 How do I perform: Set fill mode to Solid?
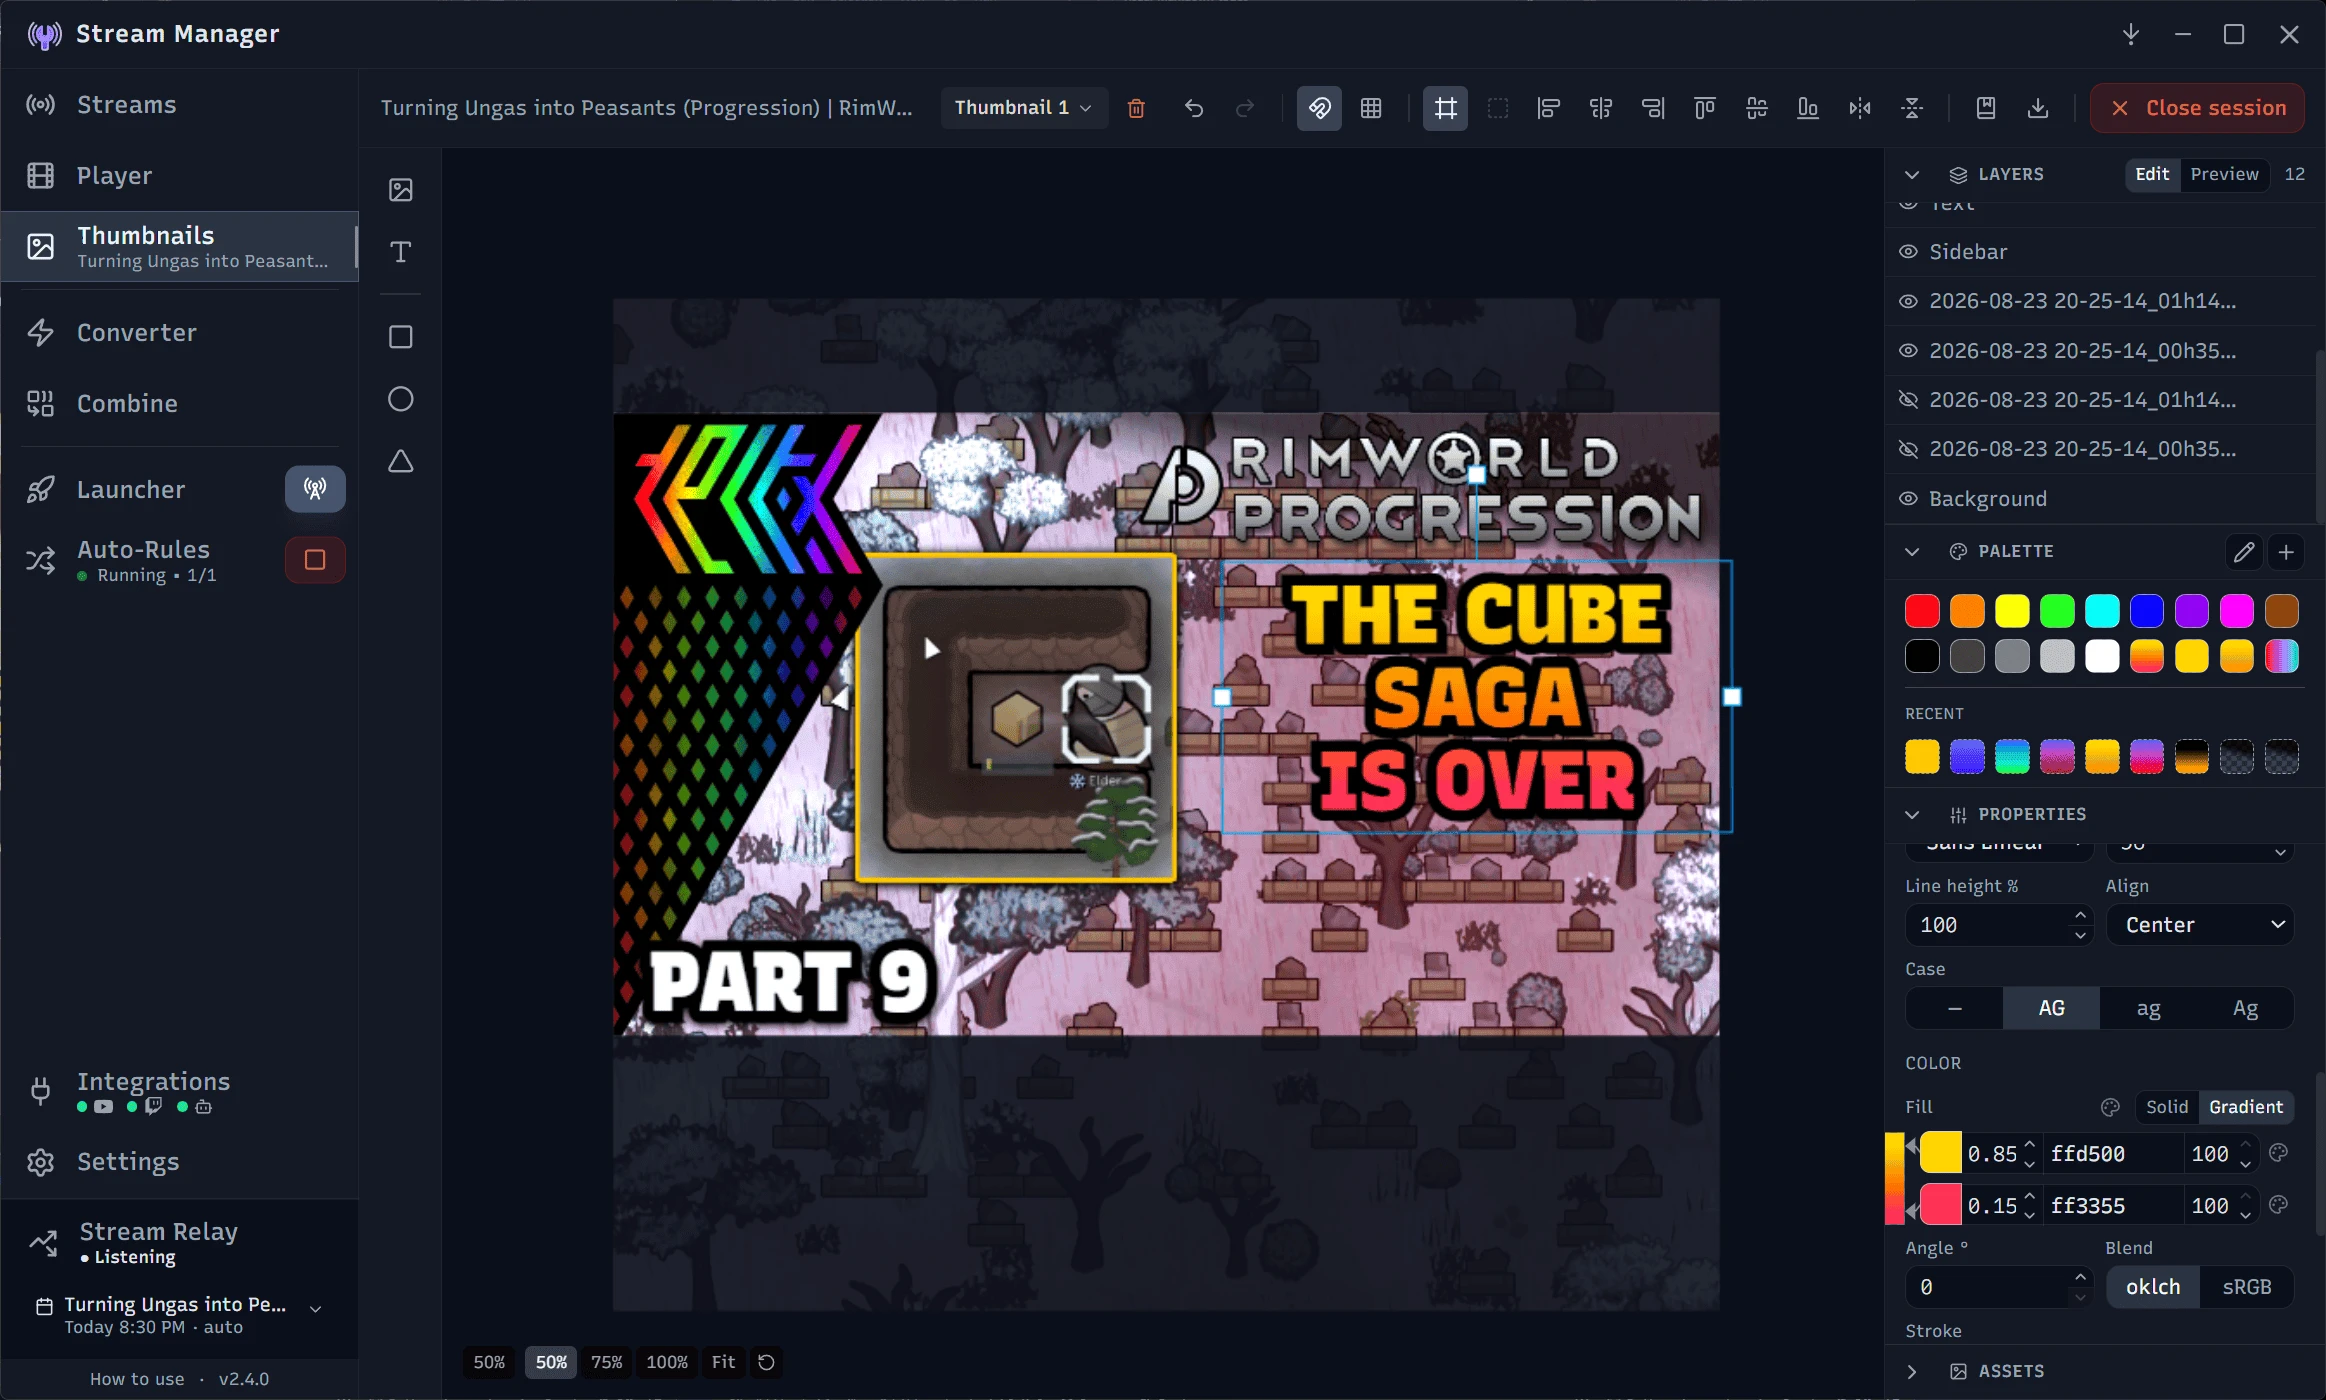point(2167,1107)
